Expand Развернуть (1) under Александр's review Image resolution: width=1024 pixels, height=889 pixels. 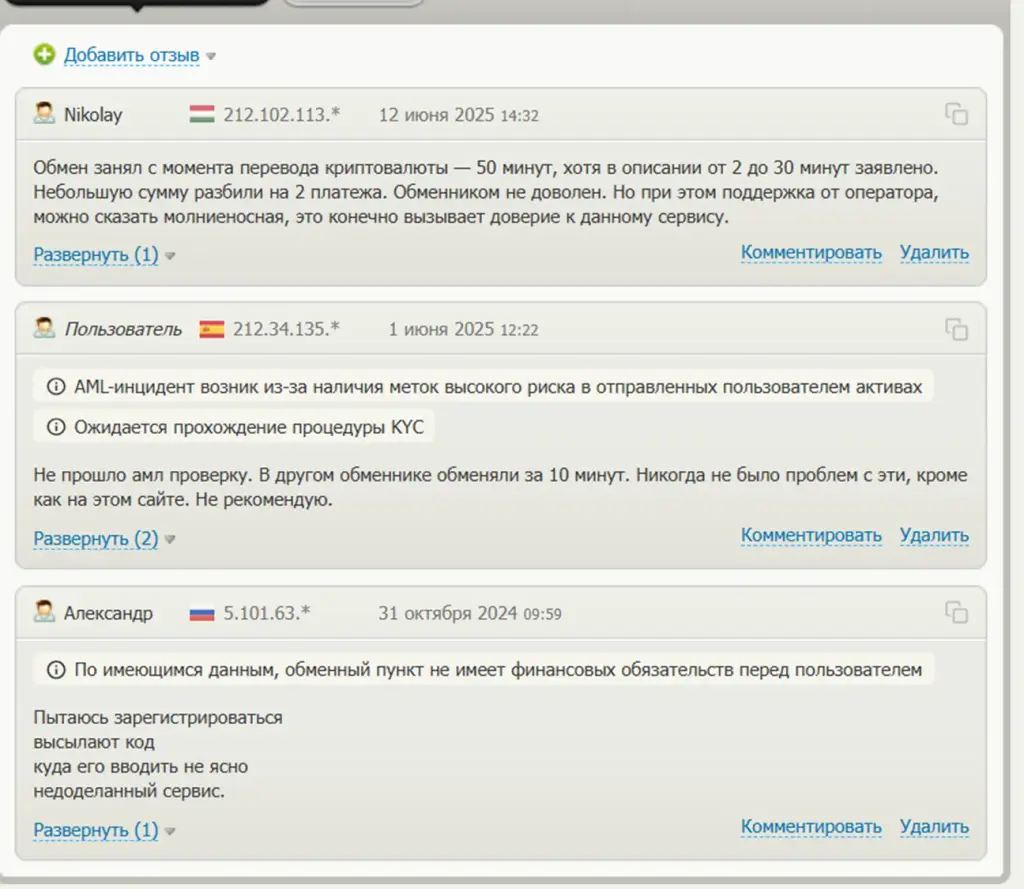pyautogui.click(x=95, y=830)
